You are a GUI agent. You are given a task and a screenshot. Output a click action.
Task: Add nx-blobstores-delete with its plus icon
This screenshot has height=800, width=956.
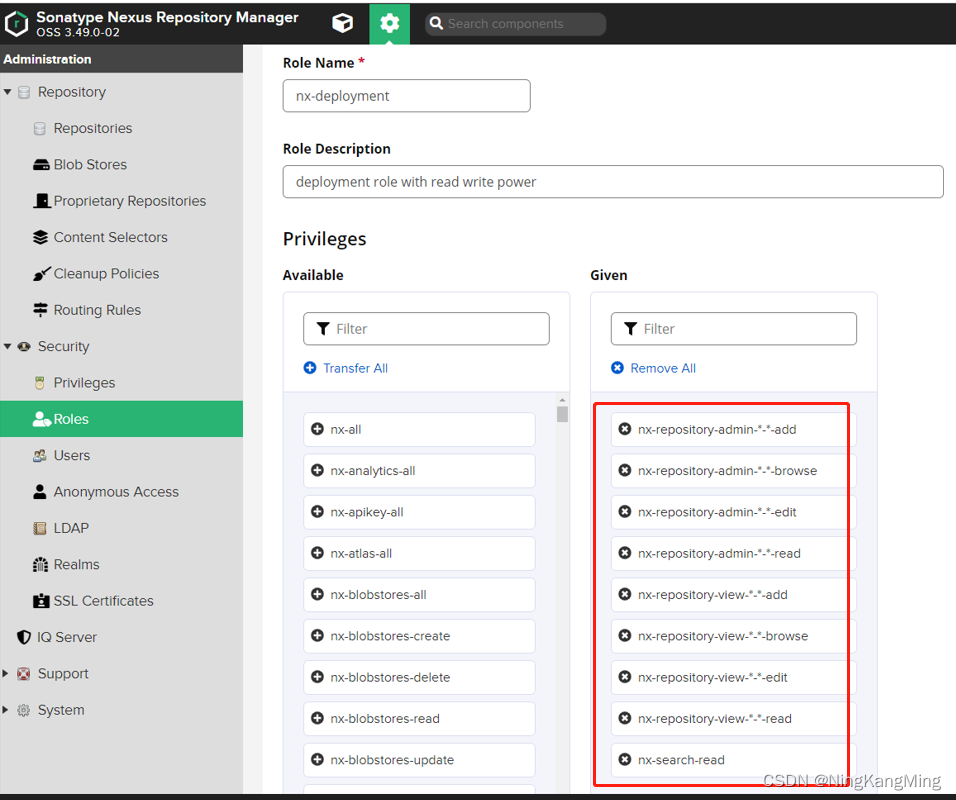pos(317,677)
